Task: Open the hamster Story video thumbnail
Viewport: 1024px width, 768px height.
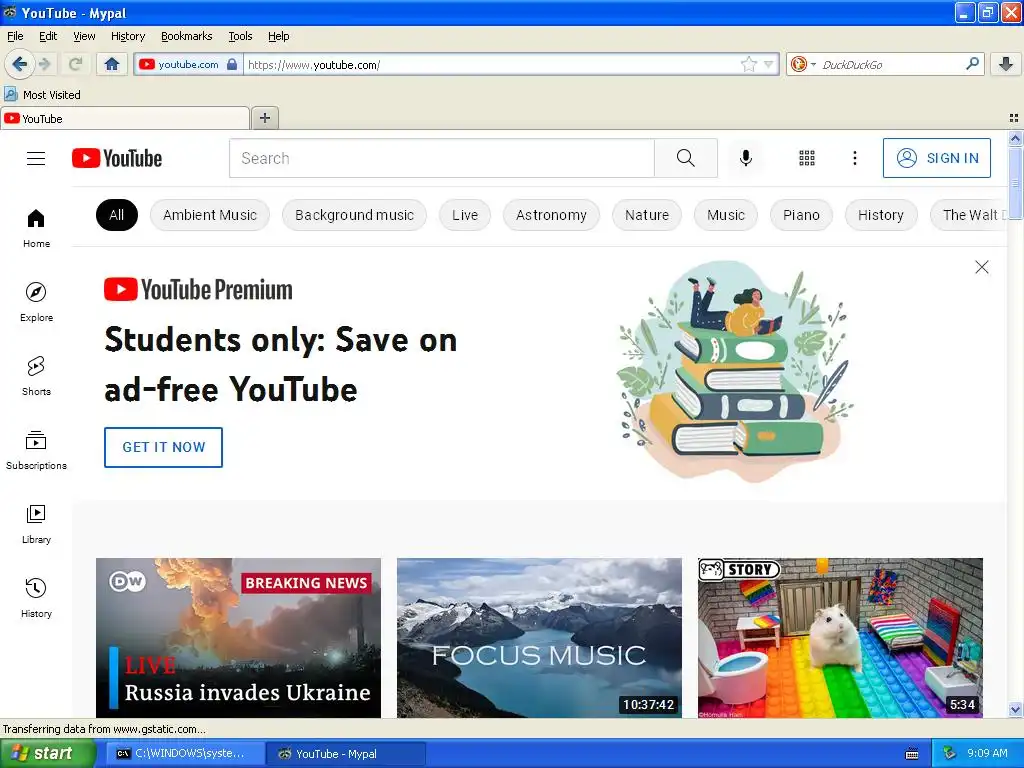Action: (840, 638)
